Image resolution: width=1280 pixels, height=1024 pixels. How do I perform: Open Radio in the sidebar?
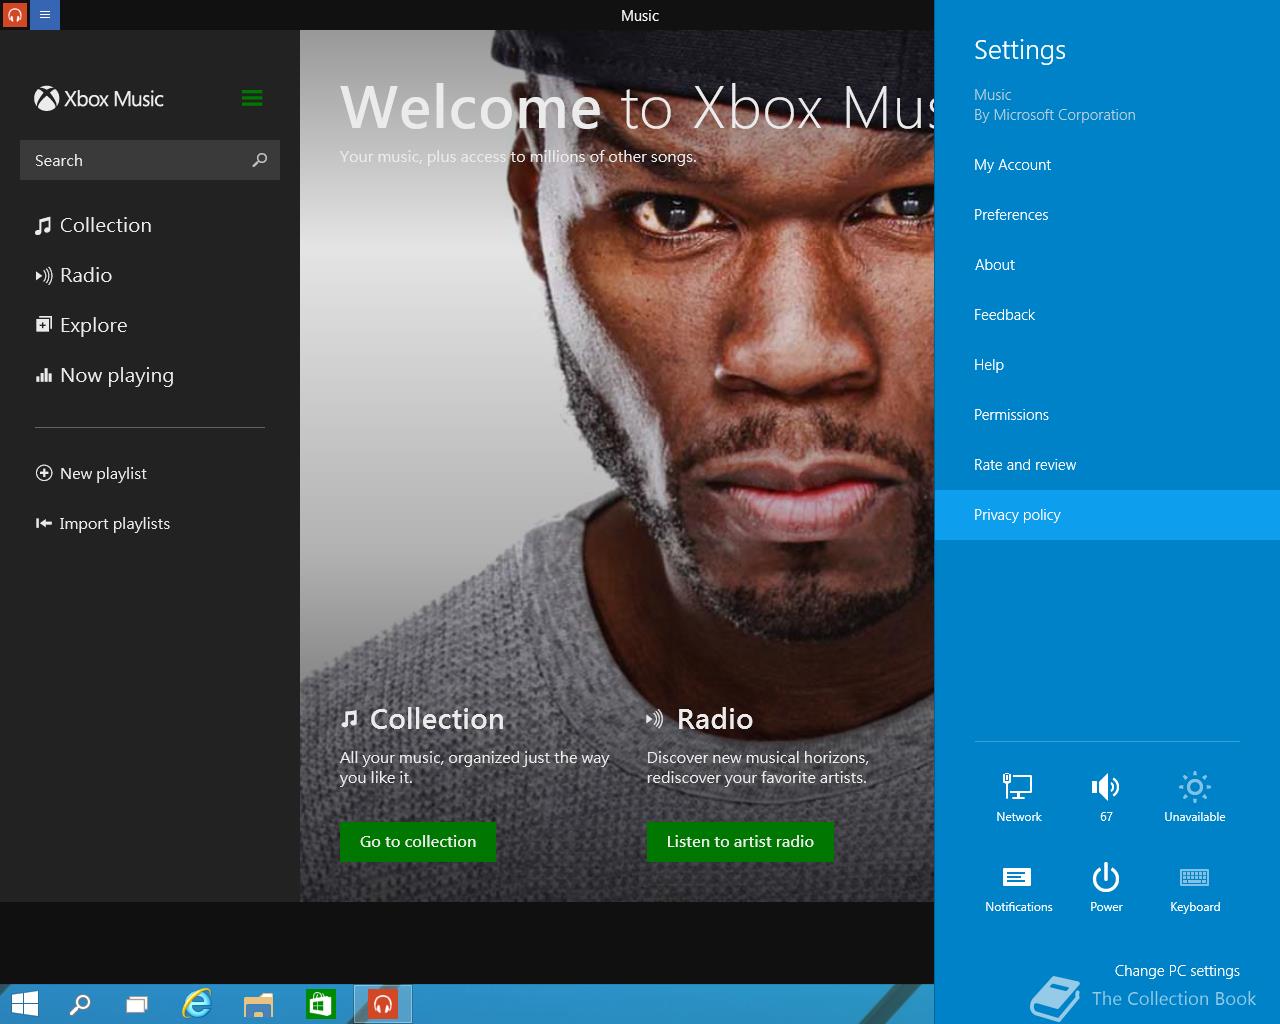[x=74, y=275]
